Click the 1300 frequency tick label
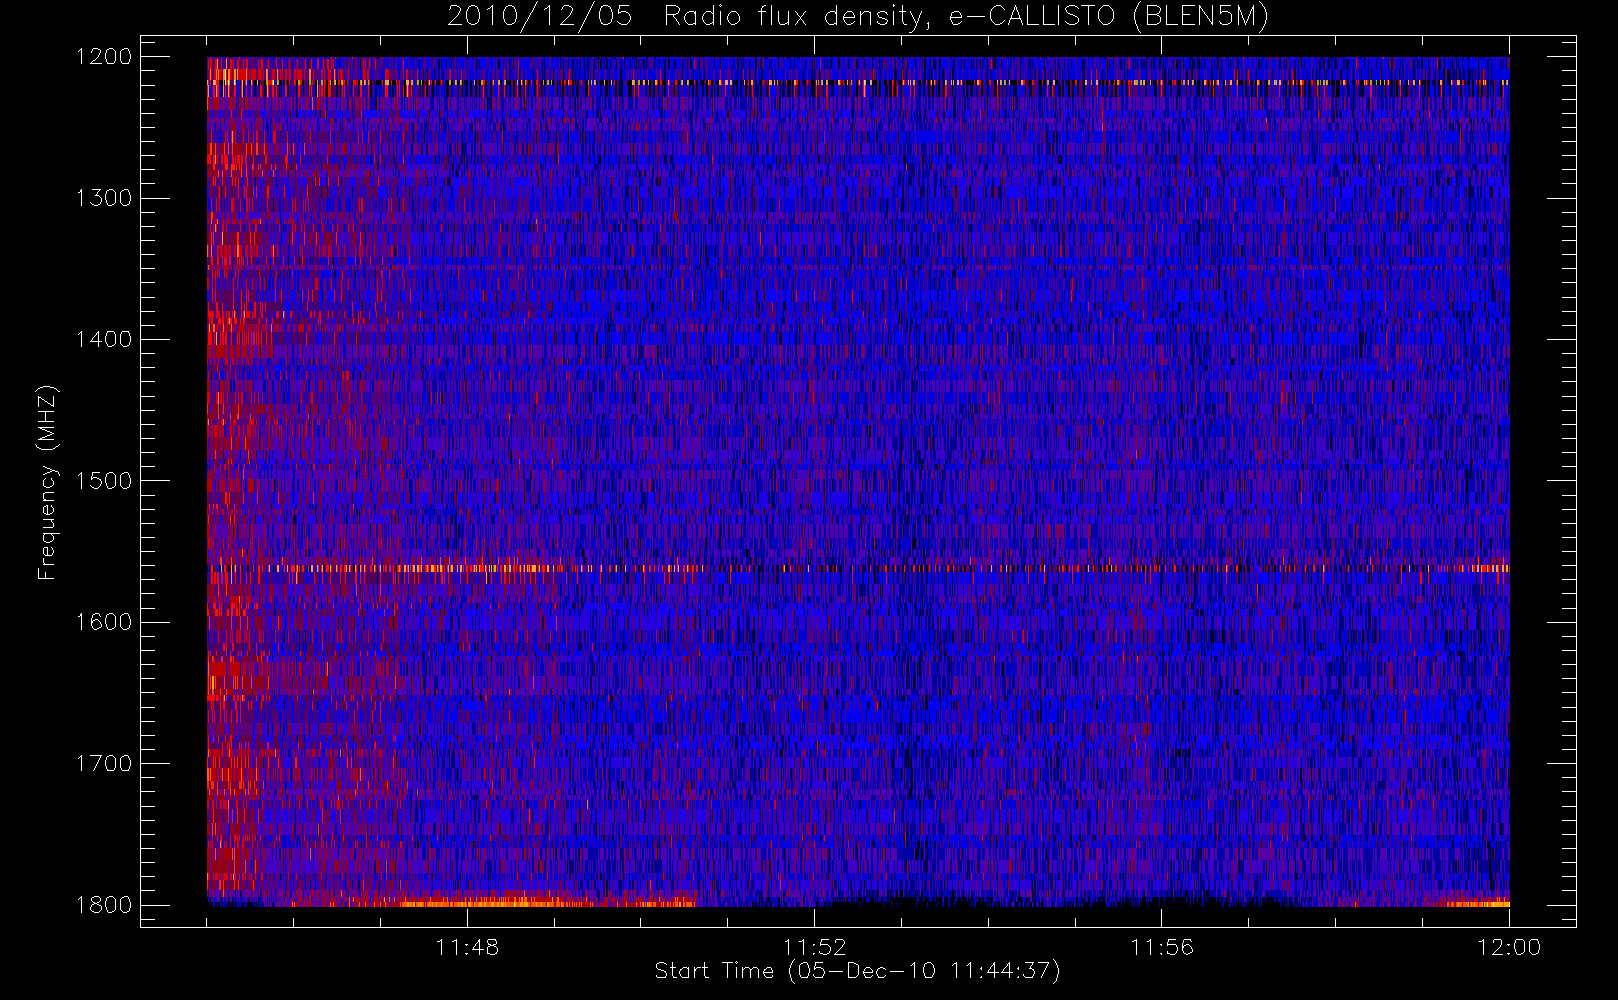1618x1000 pixels. pyautogui.click(x=104, y=198)
